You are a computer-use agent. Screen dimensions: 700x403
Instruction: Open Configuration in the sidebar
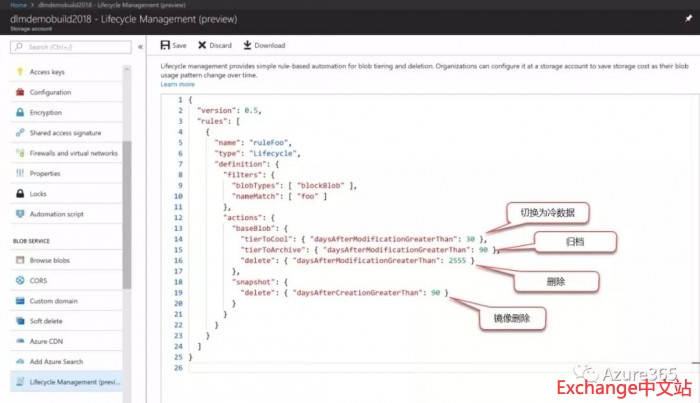click(x=50, y=93)
